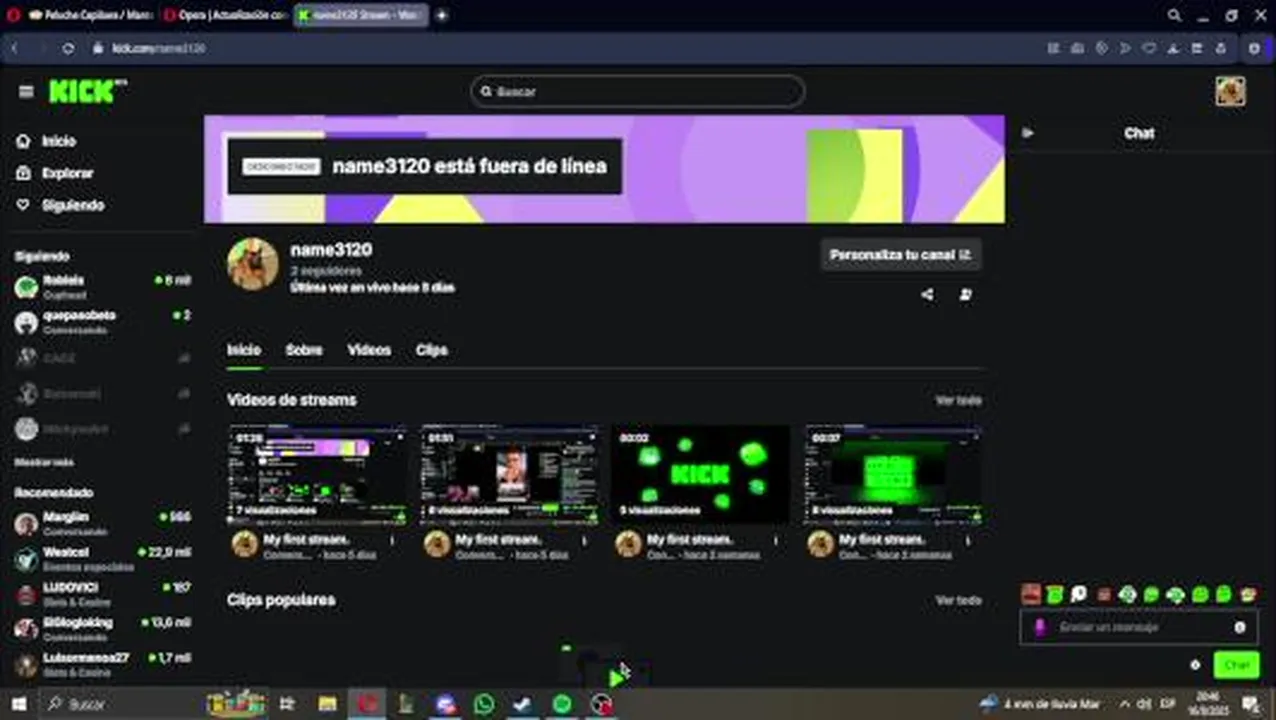Open the quepasobeta followed channel
This screenshot has width=1276, height=720.
click(x=102, y=322)
